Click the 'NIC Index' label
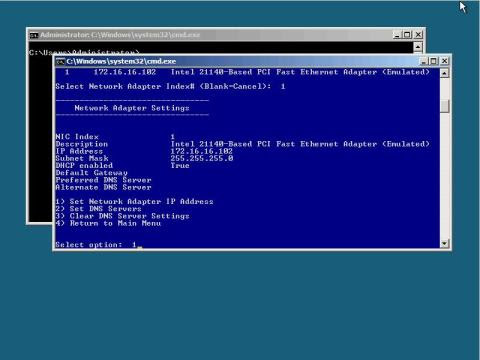480x360 pixels. [x=77, y=137]
